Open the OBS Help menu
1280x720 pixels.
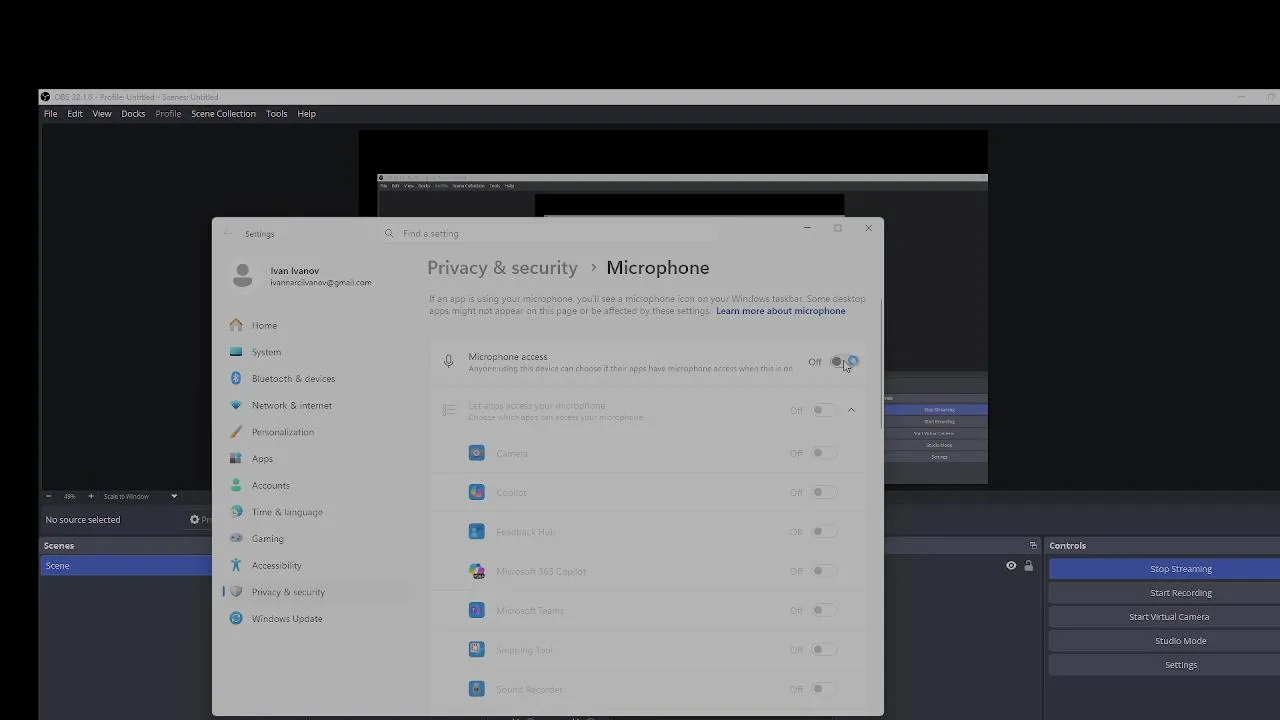point(307,114)
